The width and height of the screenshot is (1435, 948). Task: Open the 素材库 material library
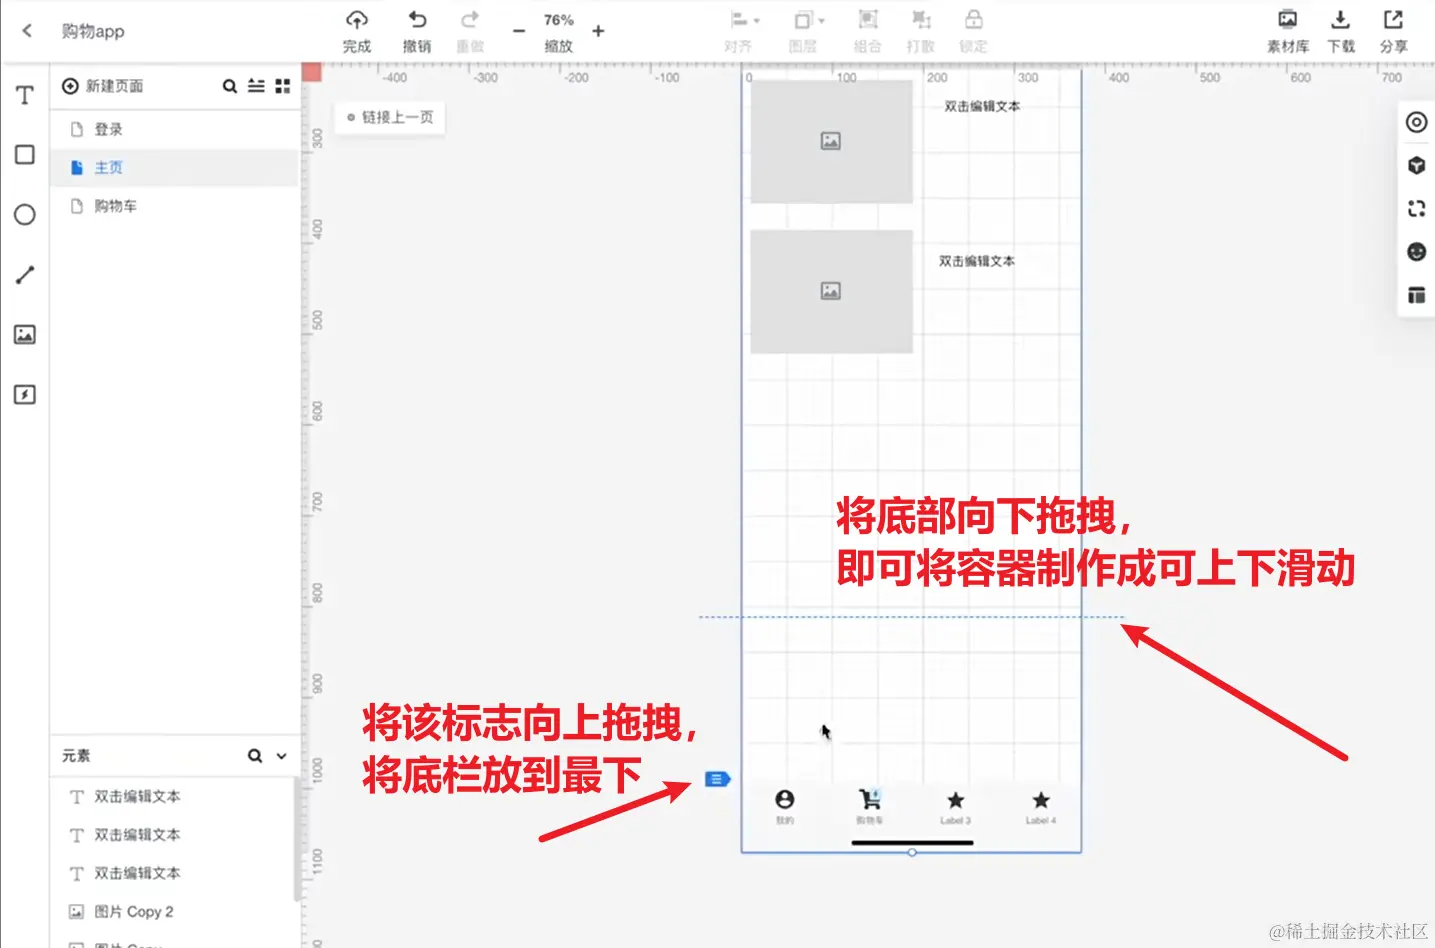pos(1287,30)
